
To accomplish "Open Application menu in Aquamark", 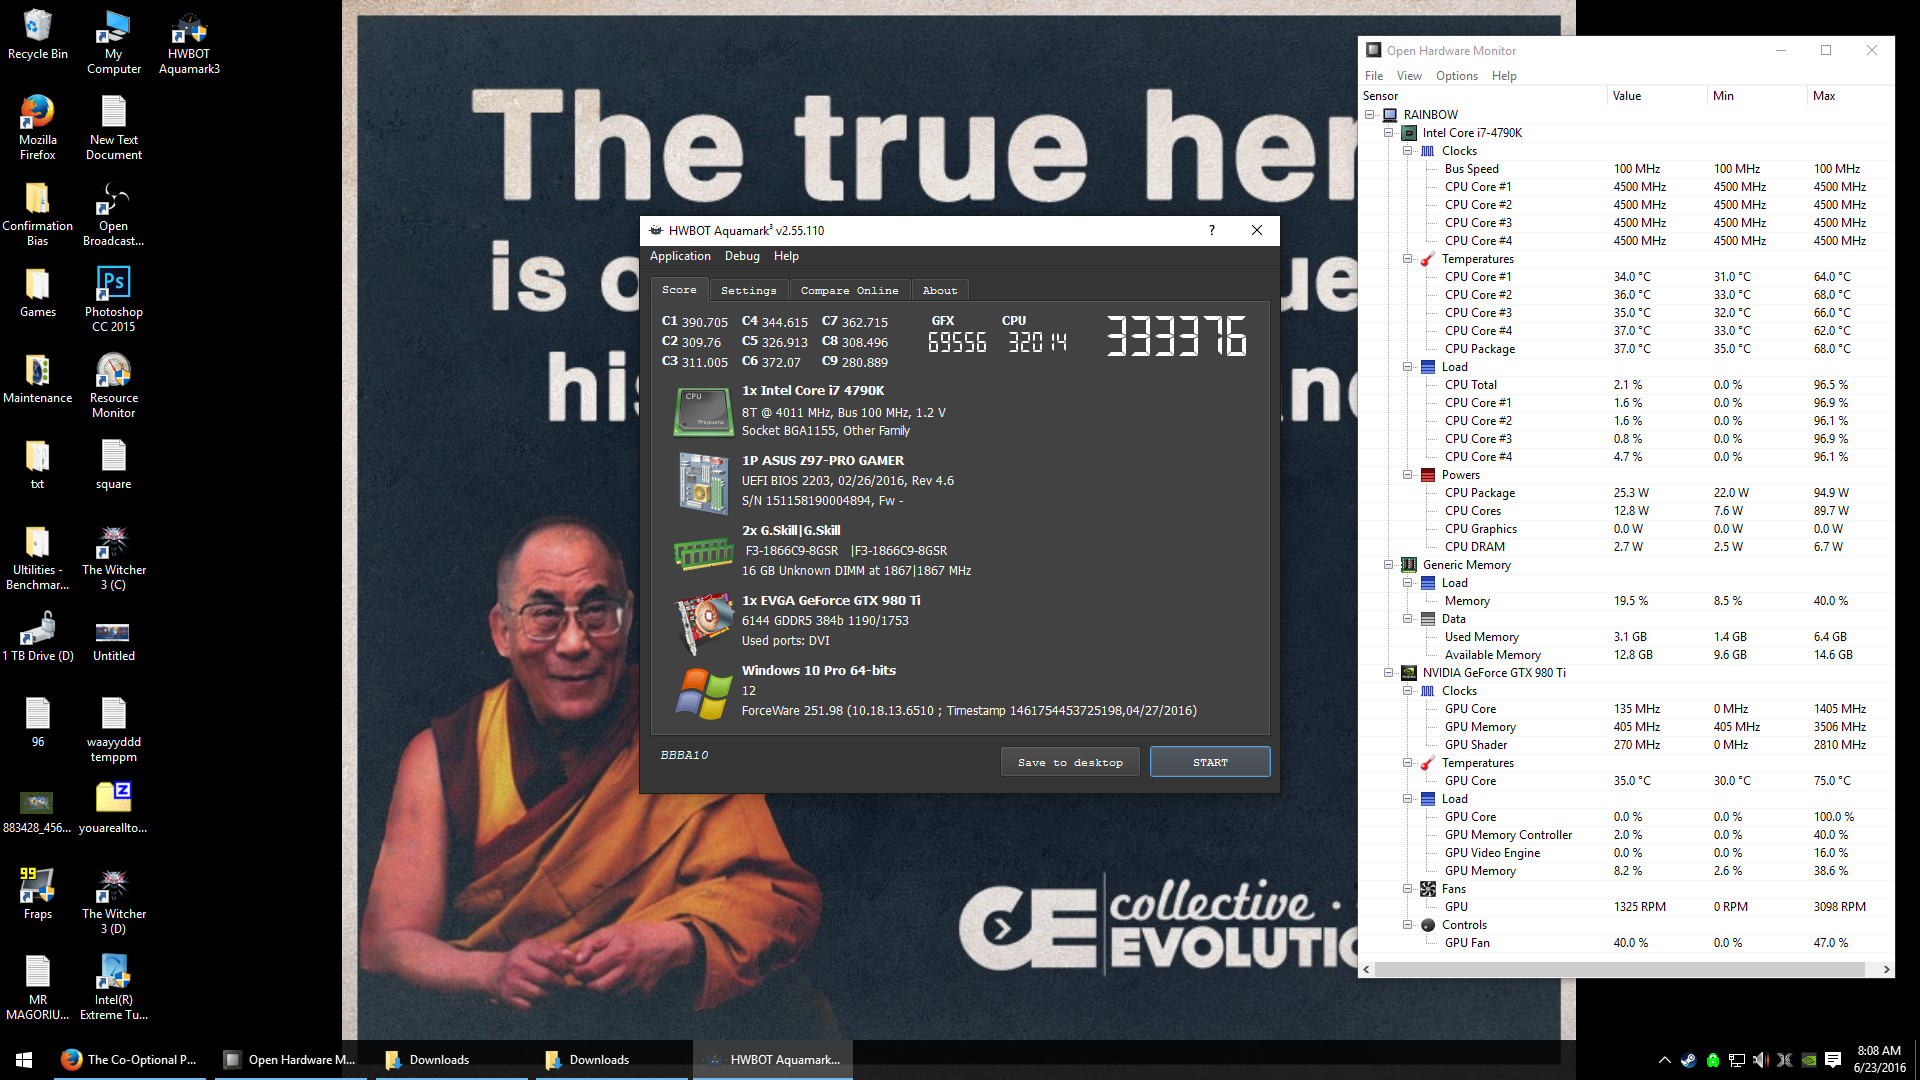I will pyautogui.click(x=680, y=256).
